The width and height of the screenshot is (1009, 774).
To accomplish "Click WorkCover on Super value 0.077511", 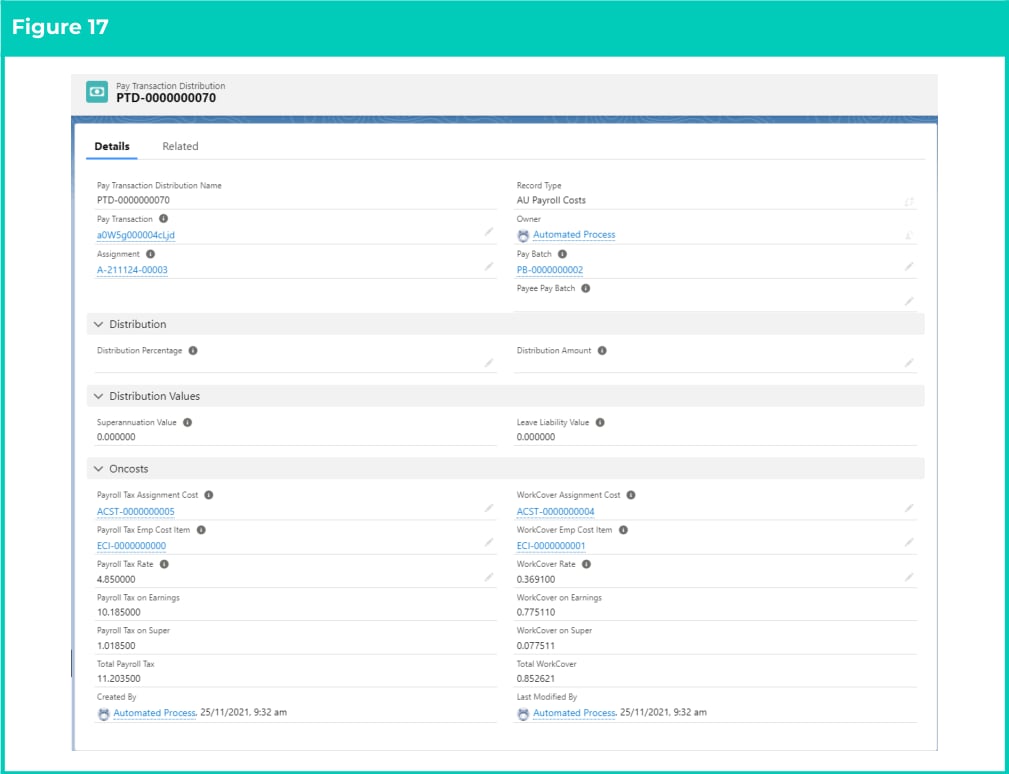I will tap(535, 645).
